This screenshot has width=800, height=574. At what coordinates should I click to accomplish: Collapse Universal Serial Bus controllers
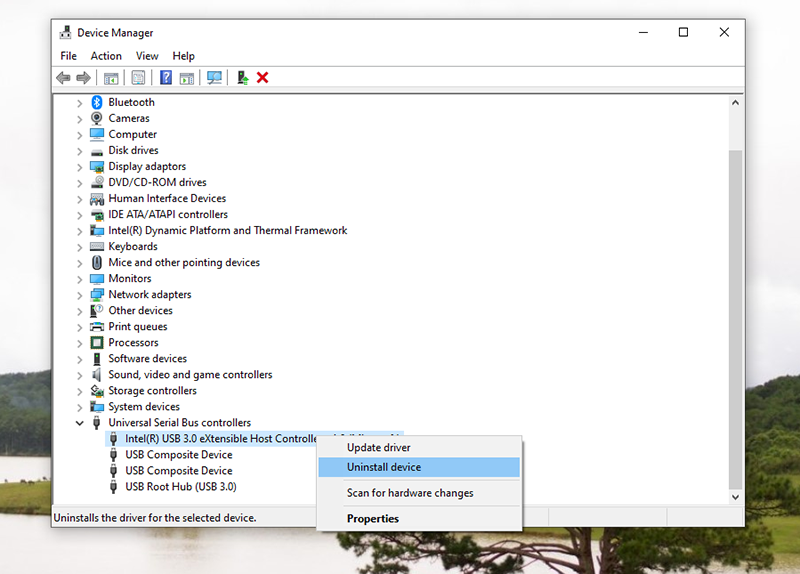[80, 423]
